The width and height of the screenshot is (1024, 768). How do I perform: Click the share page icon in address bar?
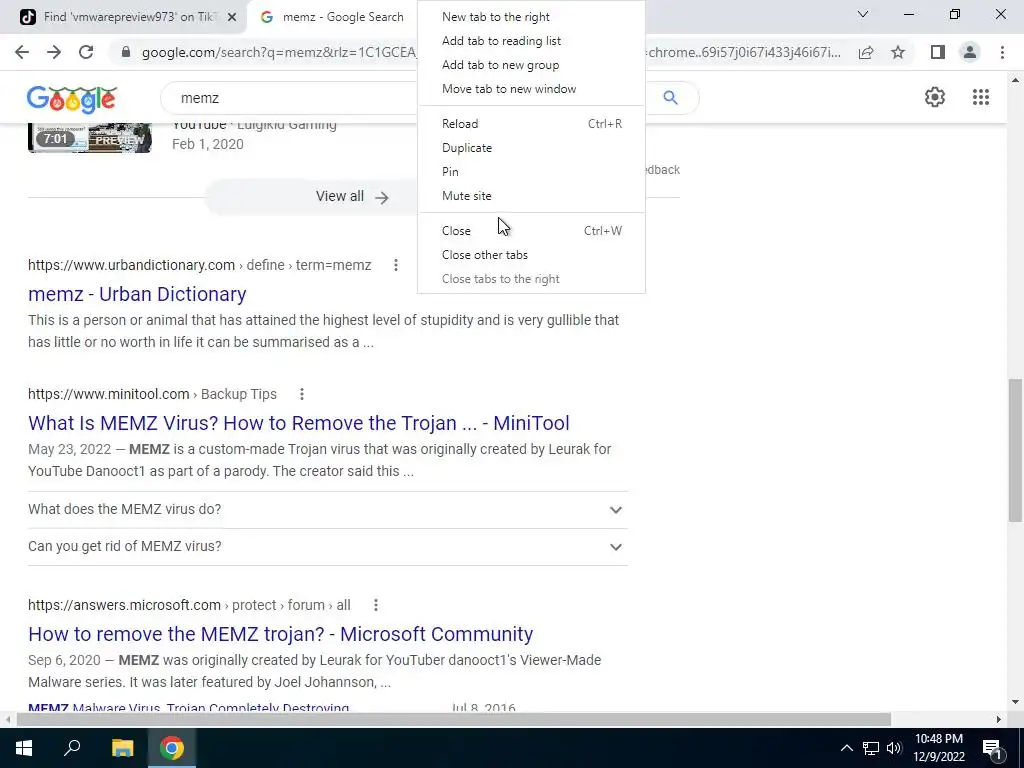pyautogui.click(x=866, y=52)
